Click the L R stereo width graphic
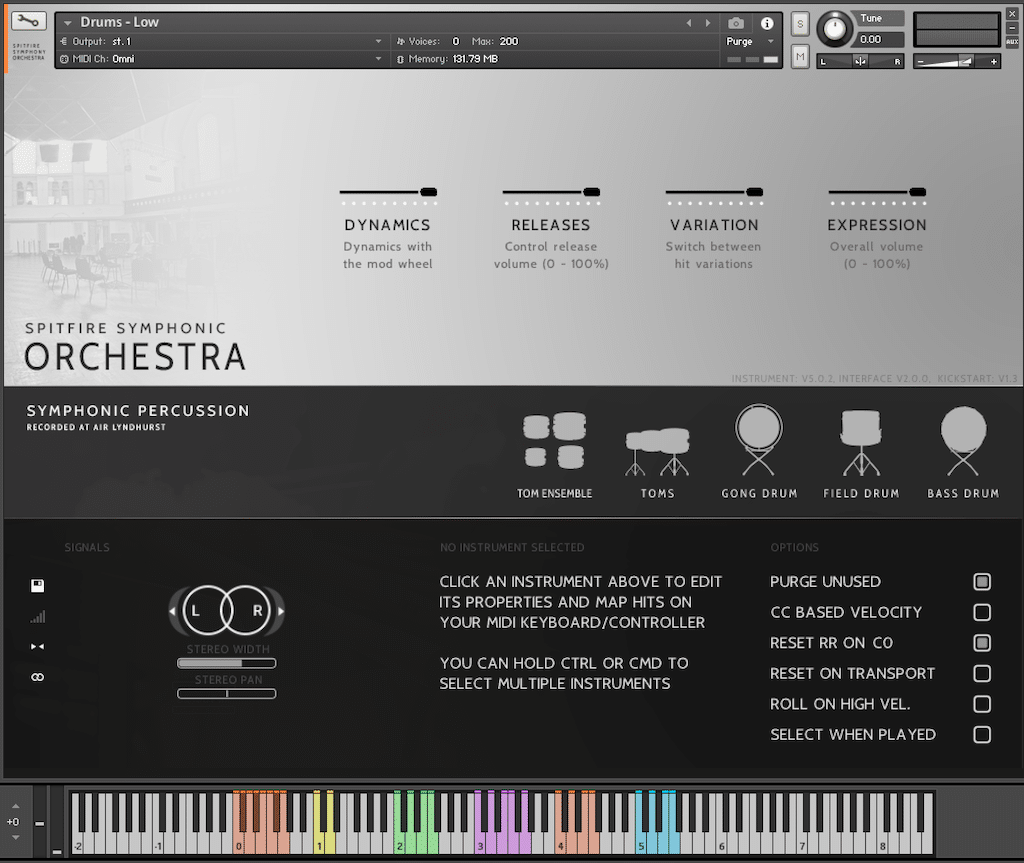 coord(227,611)
